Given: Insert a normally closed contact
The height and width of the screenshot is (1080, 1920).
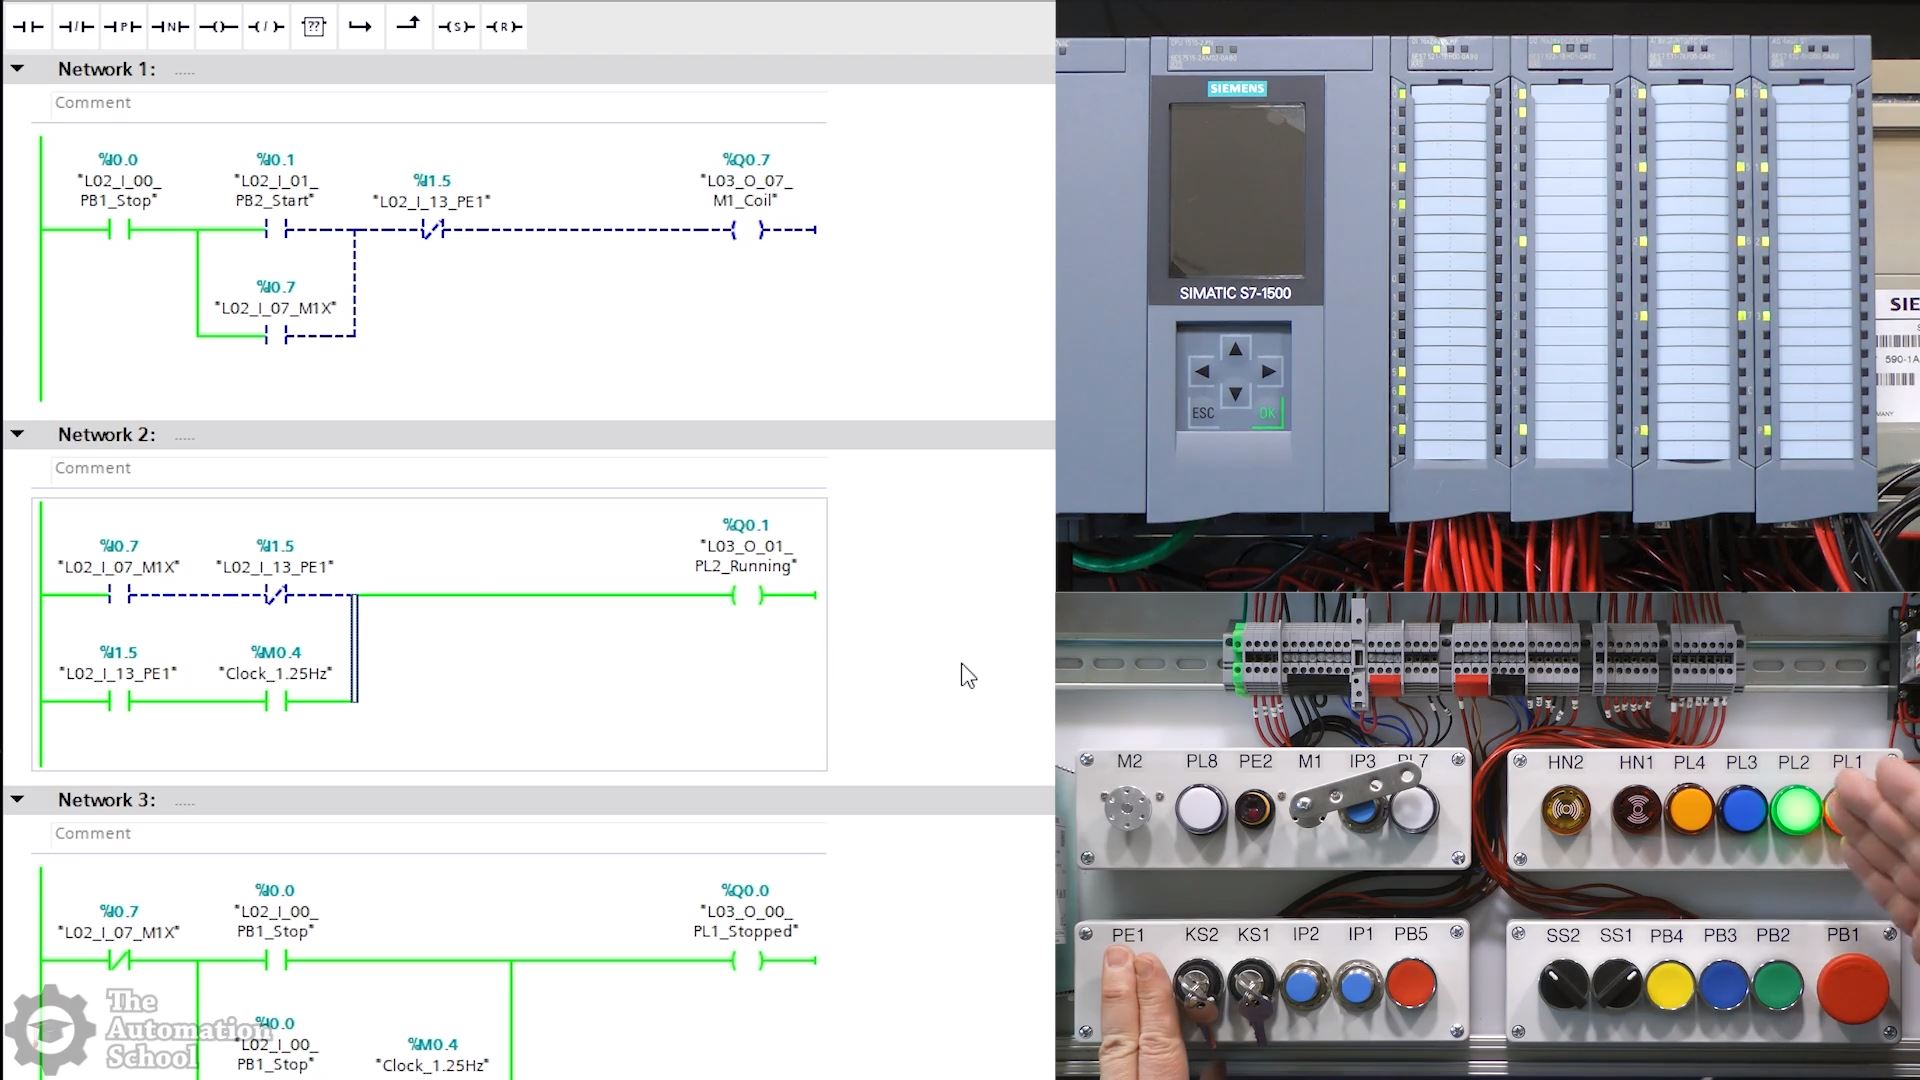Looking at the screenshot, I should click(x=76, y=27).
